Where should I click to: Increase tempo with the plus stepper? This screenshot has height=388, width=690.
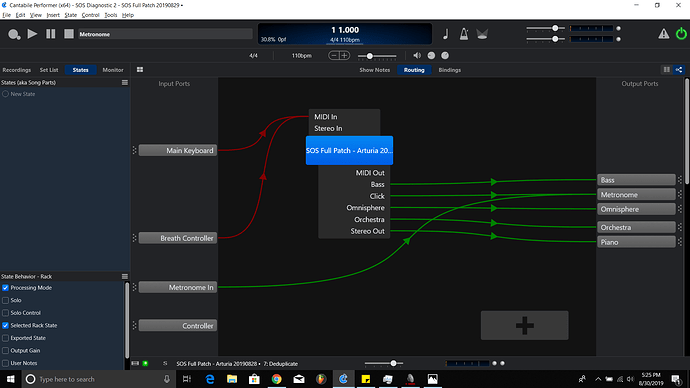[344, 55]
